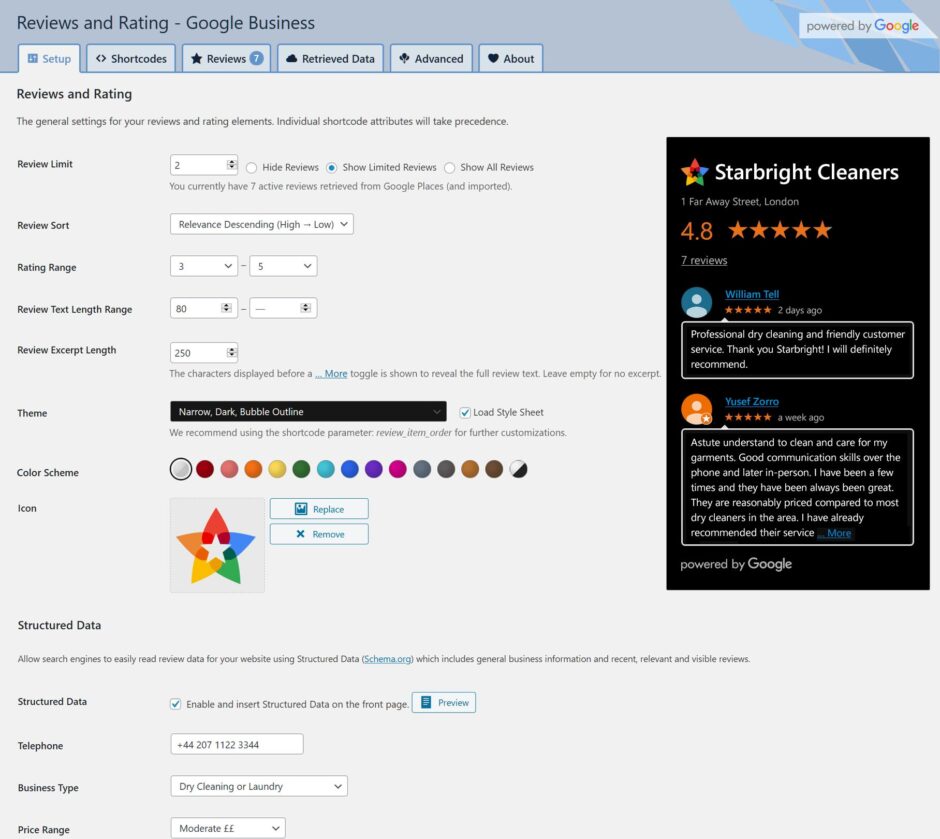This screenshot has width=940, height=839.
Task: Click the maximum Review Text Length field
Action: tap(284, 308)
